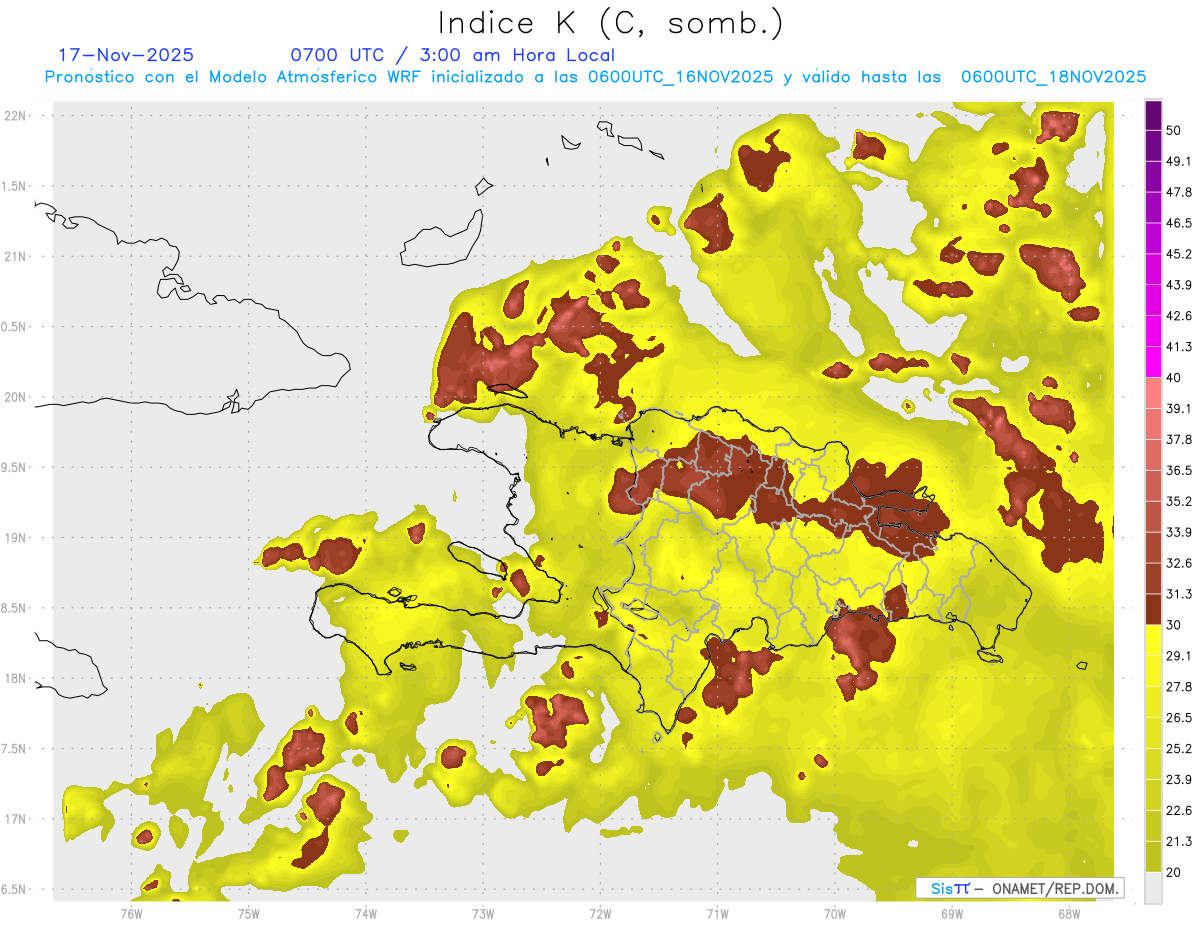Select the date text '17-Nov-2025'
The width and height of the screenshot is (1200, 927).
126,55
